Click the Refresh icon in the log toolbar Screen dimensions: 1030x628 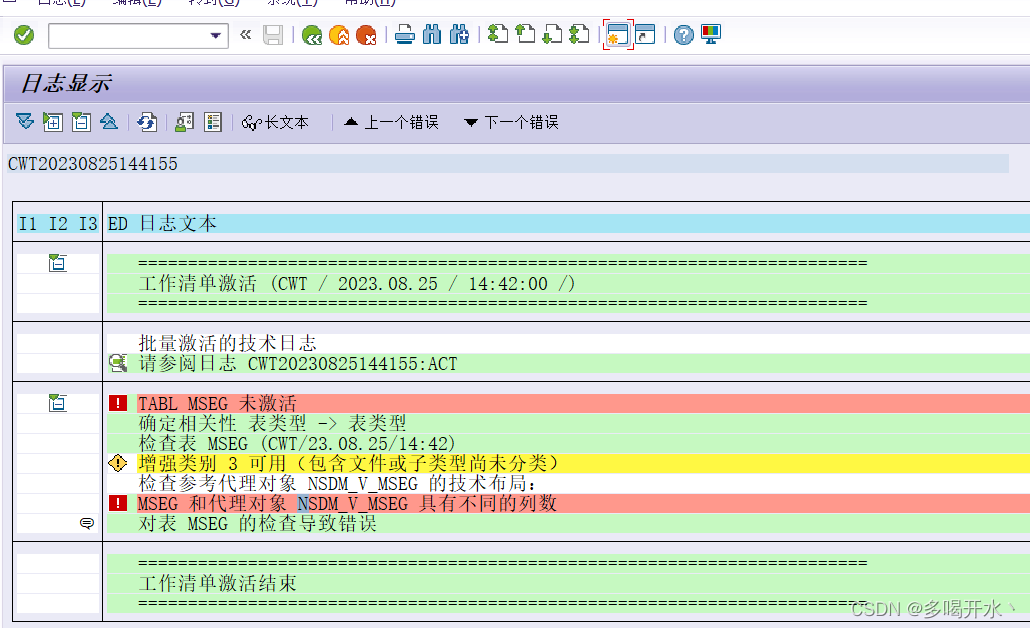pyautogui.click(x=146, y=121)
